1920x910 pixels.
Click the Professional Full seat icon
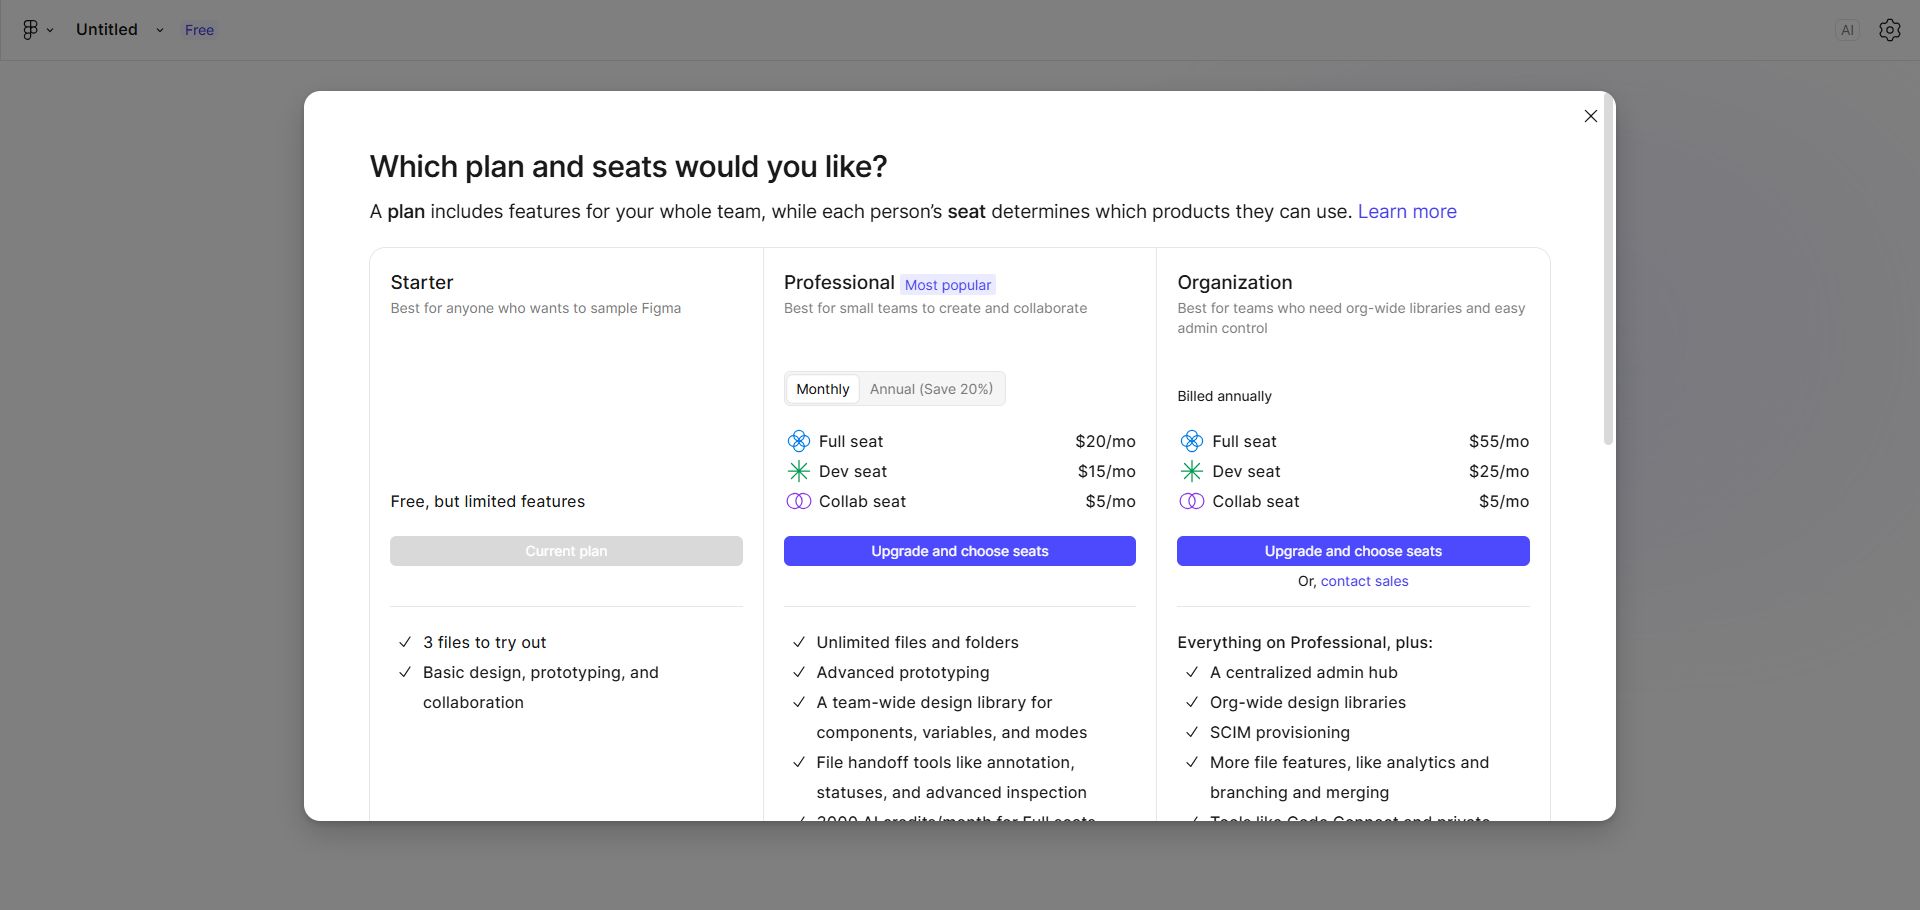click(798, 441)
